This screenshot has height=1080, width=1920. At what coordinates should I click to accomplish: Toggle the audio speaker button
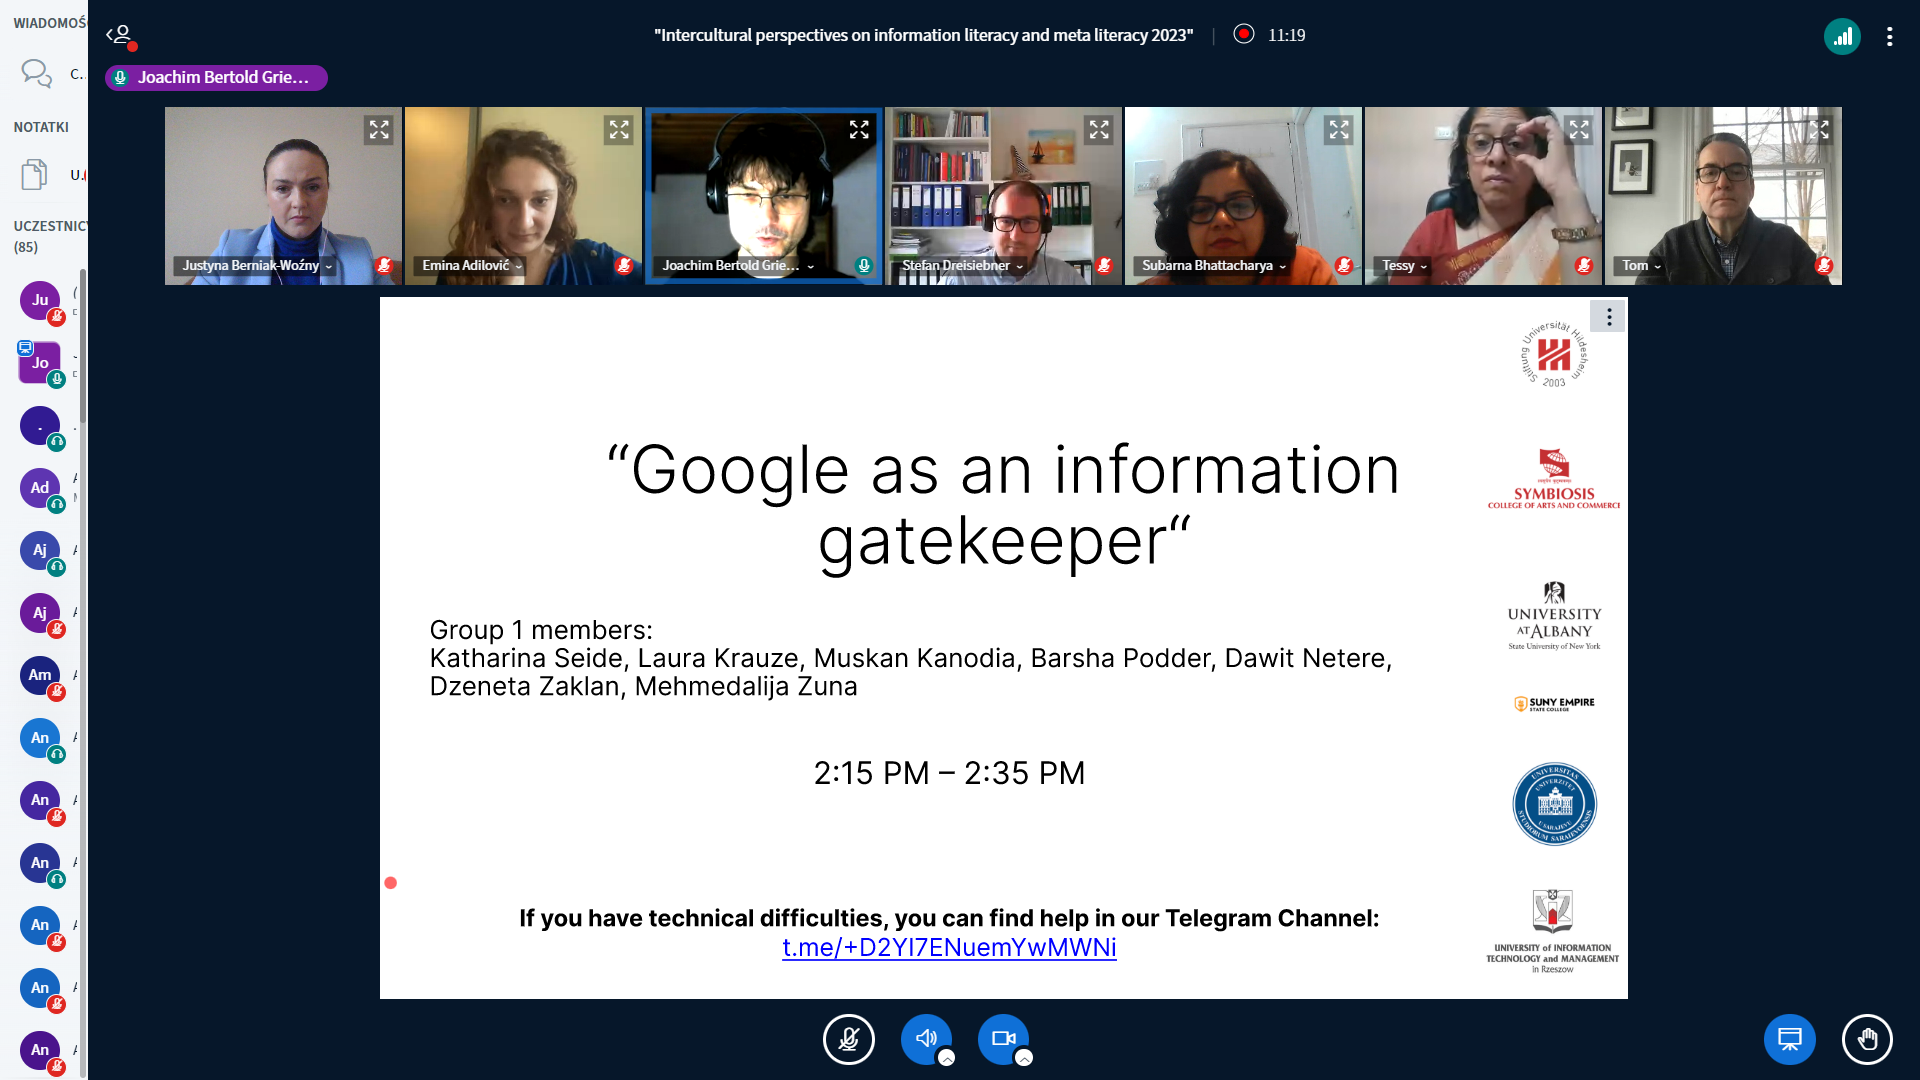(926, 1039)
